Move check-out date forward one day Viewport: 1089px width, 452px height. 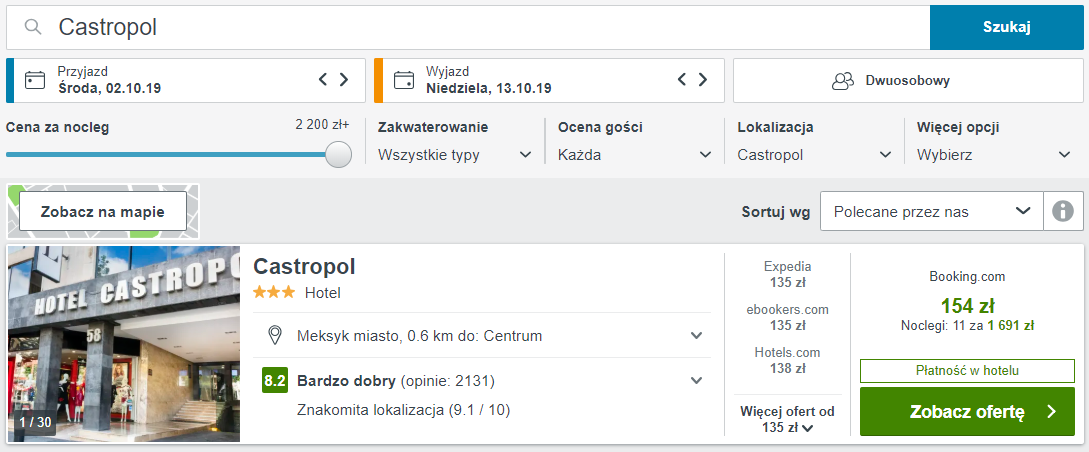(703, 79)
